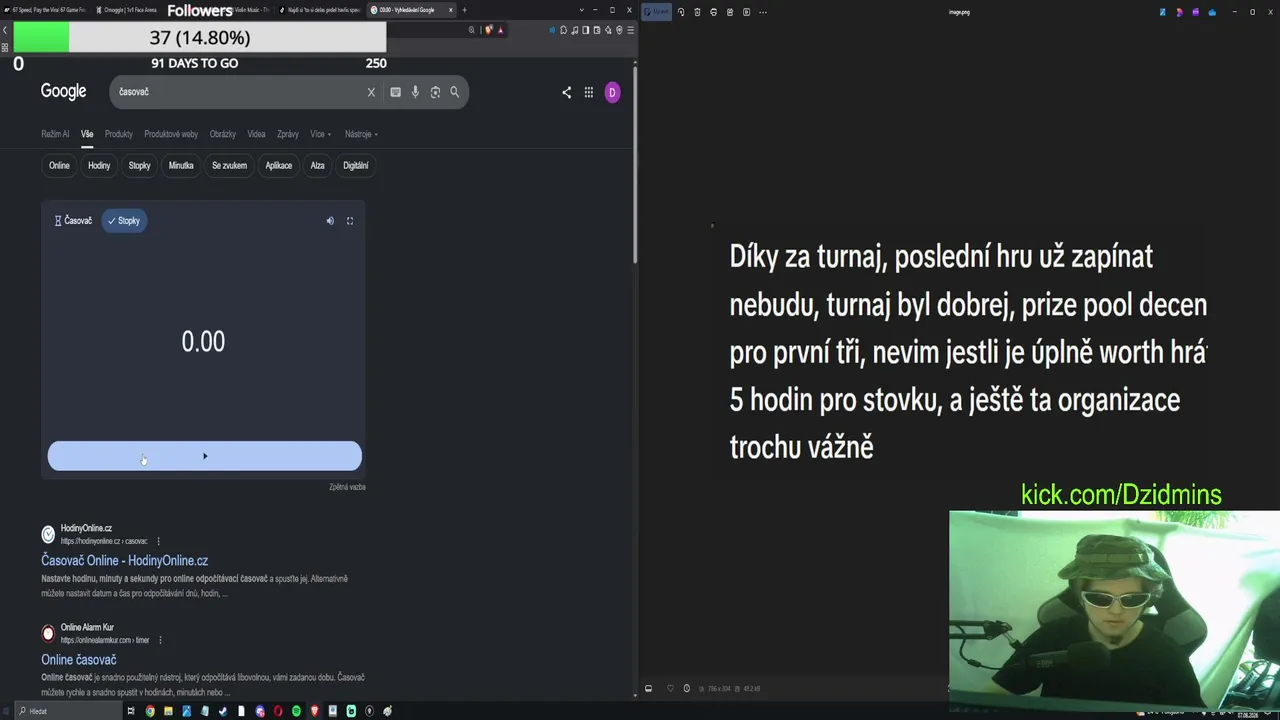This screenshot has width=1280, height=720.
Task: Start the stopwatch with the play button
Action: 205,456
